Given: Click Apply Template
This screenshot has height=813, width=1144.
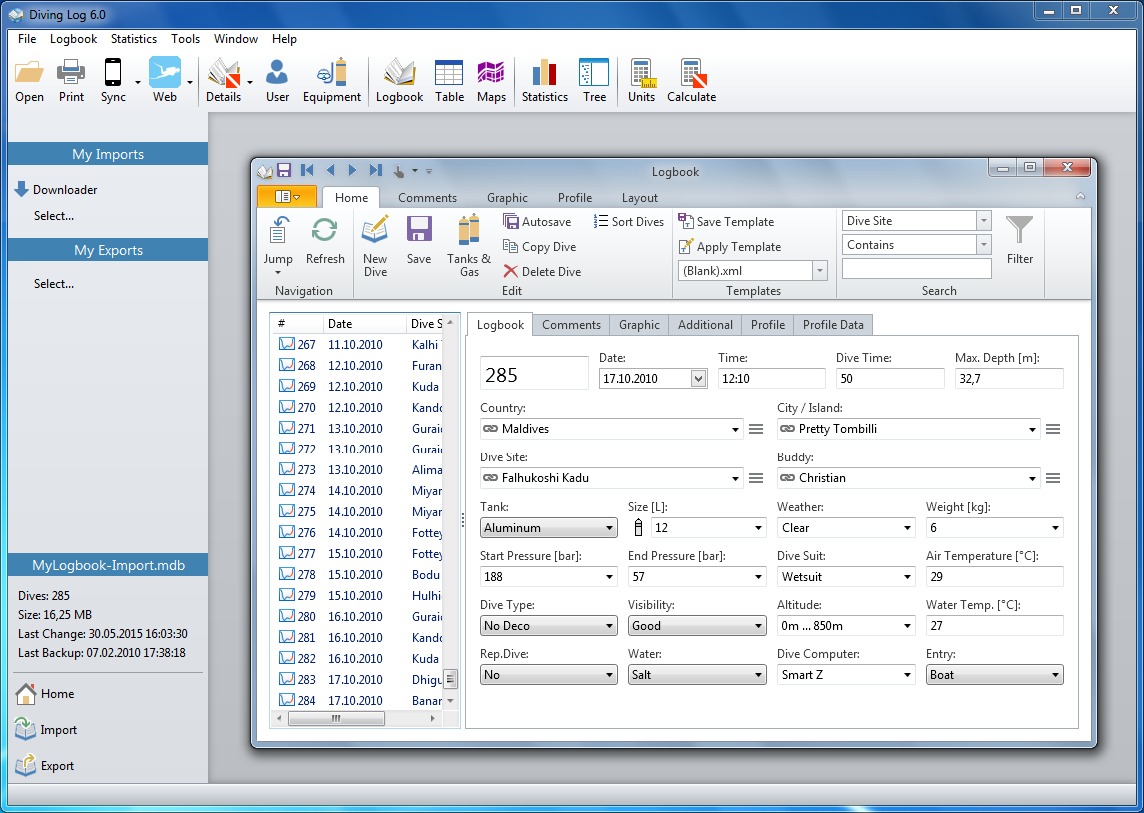Looking at the screenshot, I should tap(730, 247).
